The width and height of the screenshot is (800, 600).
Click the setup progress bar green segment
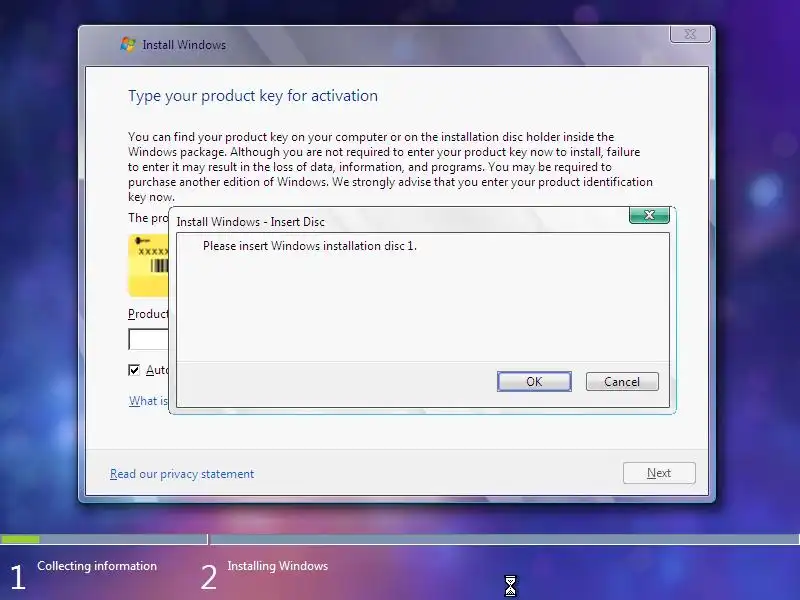click(x=20, y=539)
